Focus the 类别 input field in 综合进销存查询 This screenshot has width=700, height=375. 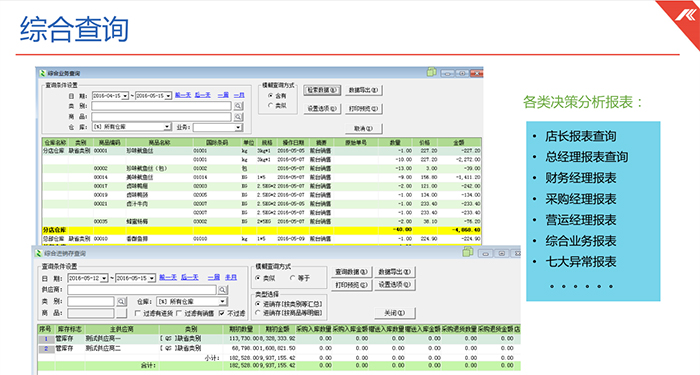coord(91,301)
